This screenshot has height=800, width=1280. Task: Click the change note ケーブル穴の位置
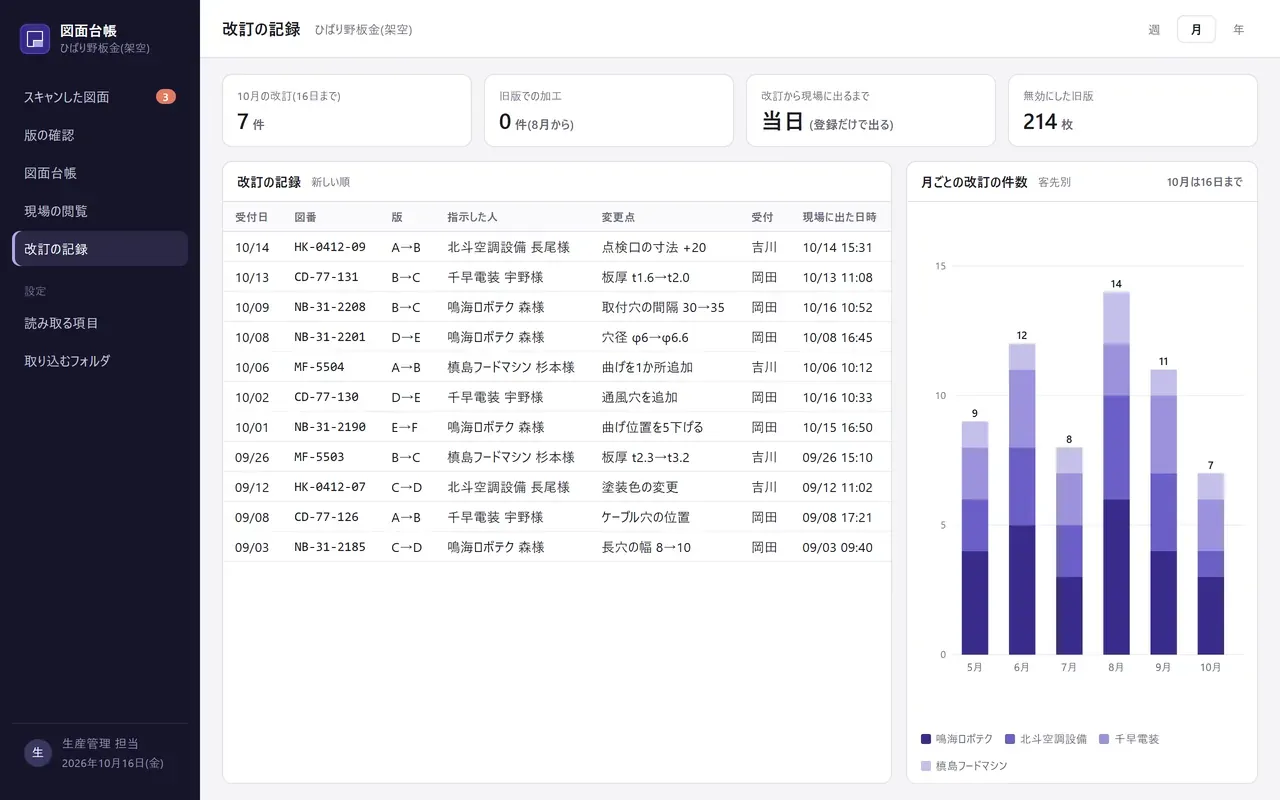646,517
